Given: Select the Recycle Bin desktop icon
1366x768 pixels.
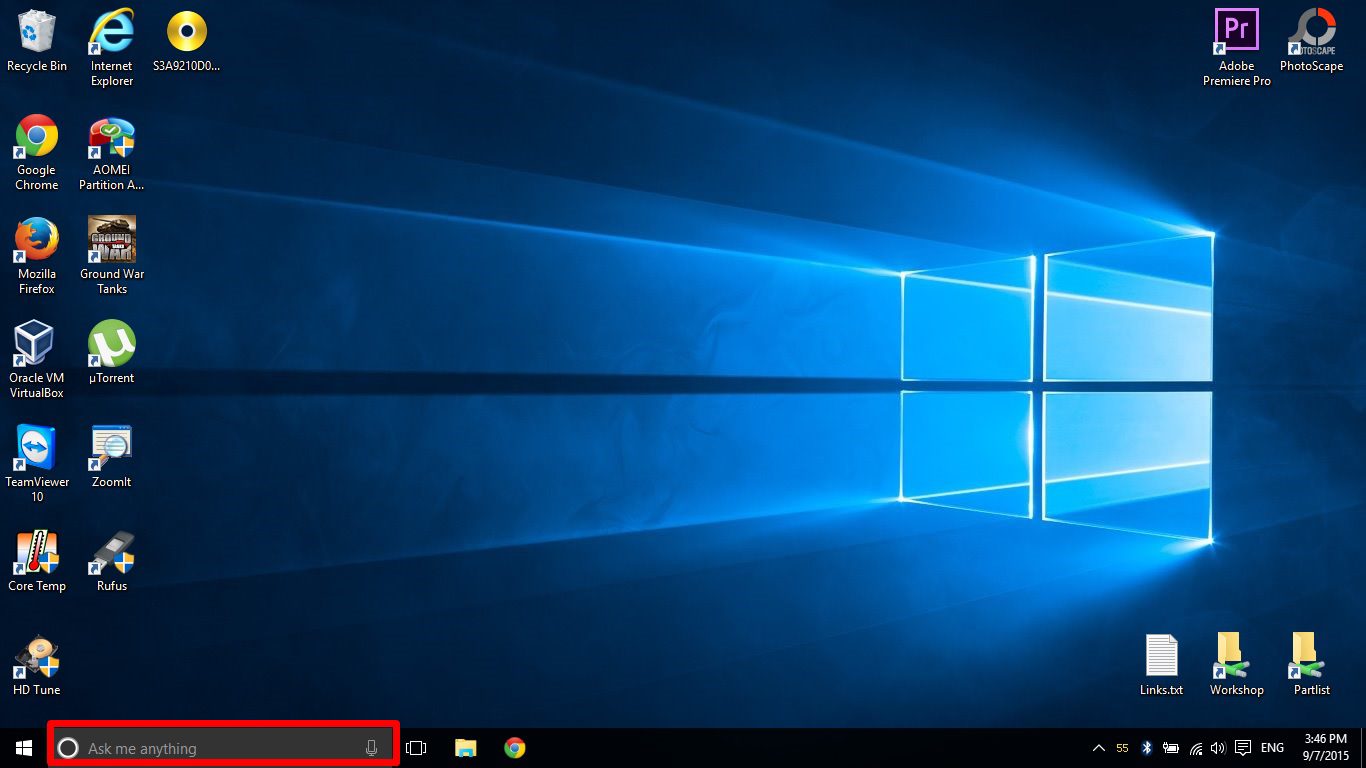Looking at the screenshot, I should [37, 42].
